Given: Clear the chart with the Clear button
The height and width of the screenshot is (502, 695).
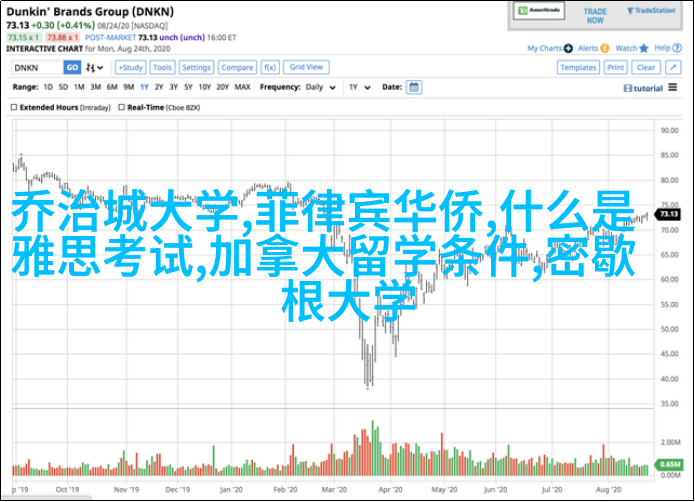Looking at the screenshot, I should point(646,68).
